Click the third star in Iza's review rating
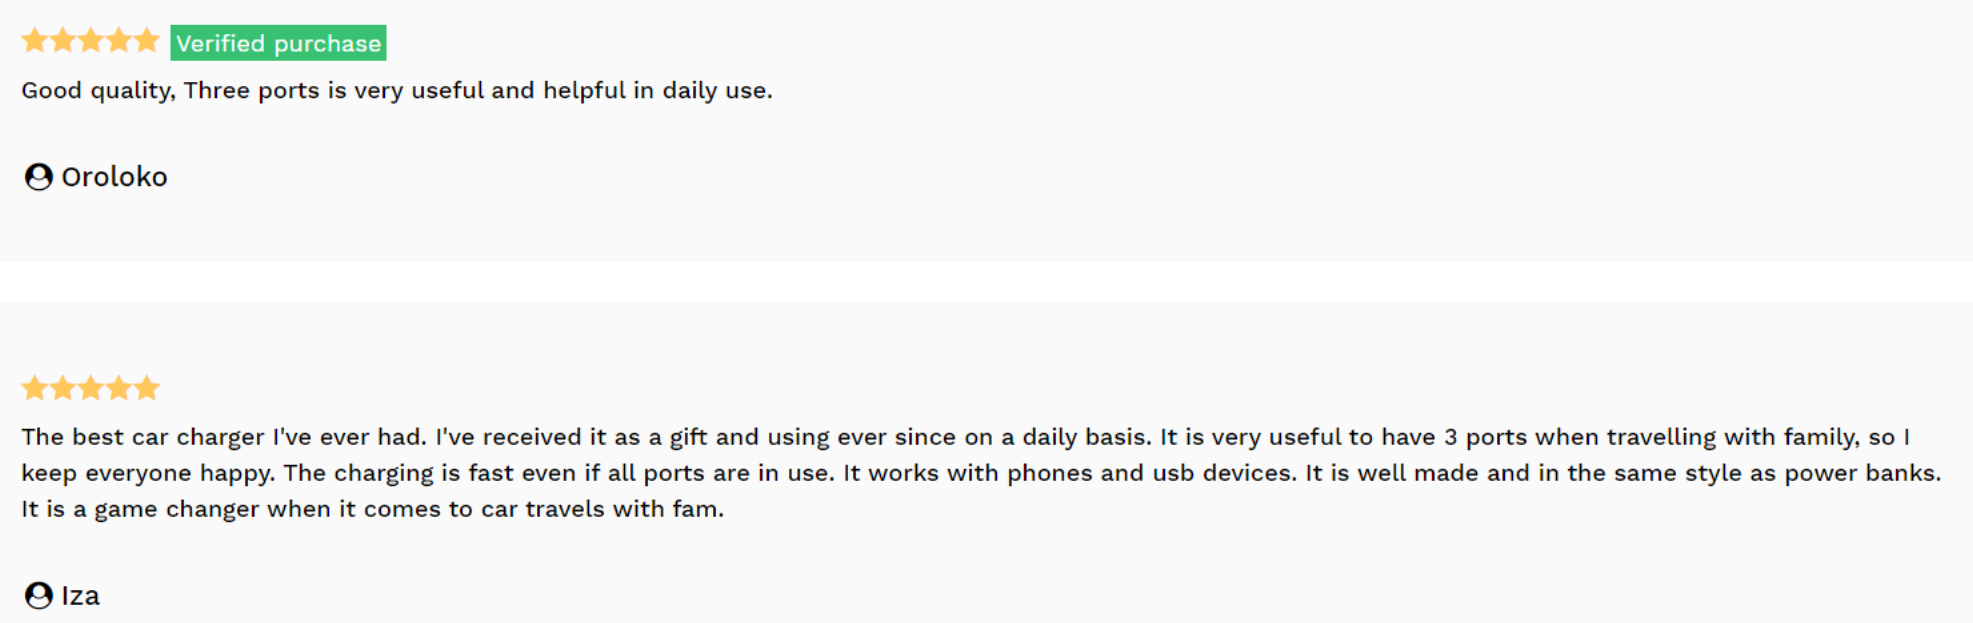1973x623 pixels. click(91, 388)
